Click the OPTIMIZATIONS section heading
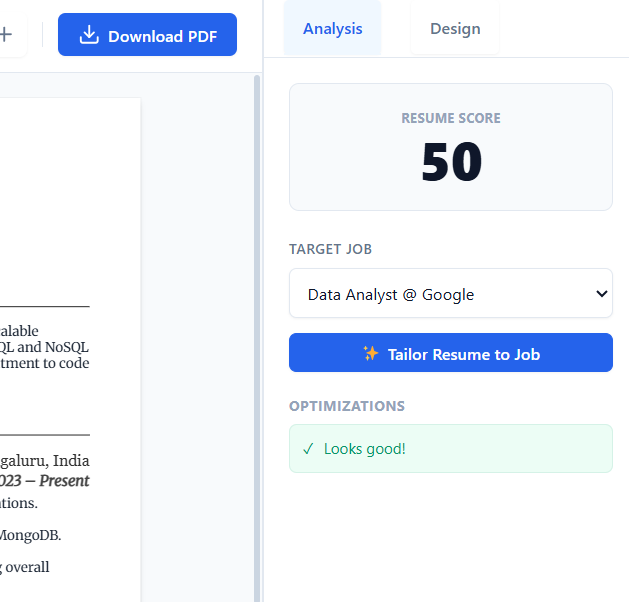 347,406
